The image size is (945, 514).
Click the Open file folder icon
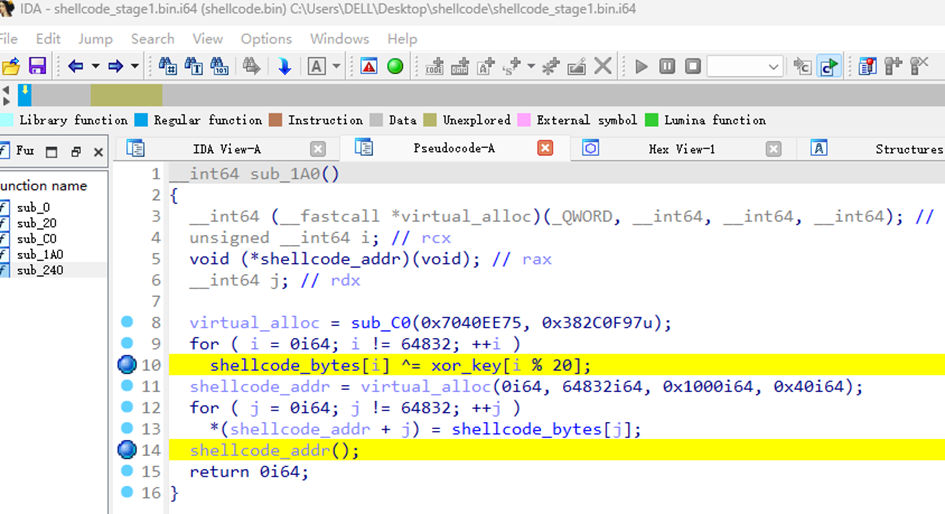point(11,66)
